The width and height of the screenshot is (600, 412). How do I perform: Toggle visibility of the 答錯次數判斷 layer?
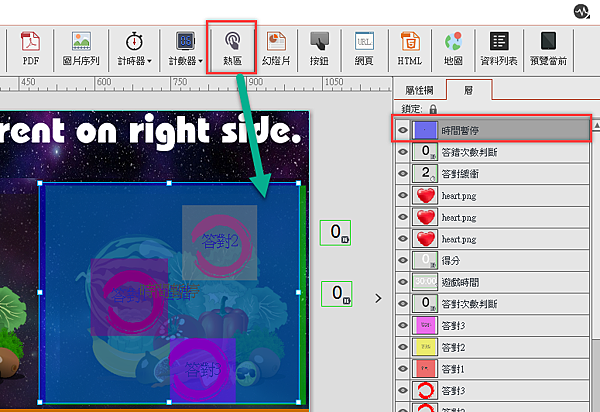(x=403, y=152)
